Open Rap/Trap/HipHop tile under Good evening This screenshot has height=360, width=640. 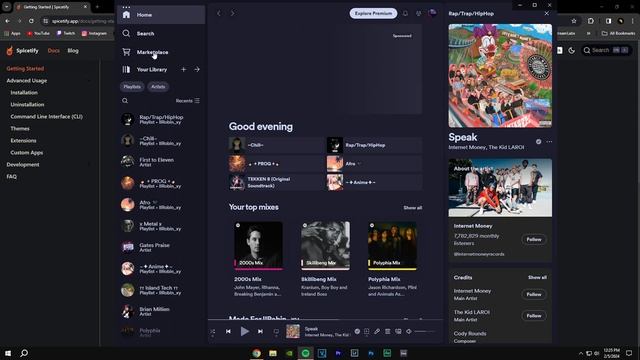374,145
